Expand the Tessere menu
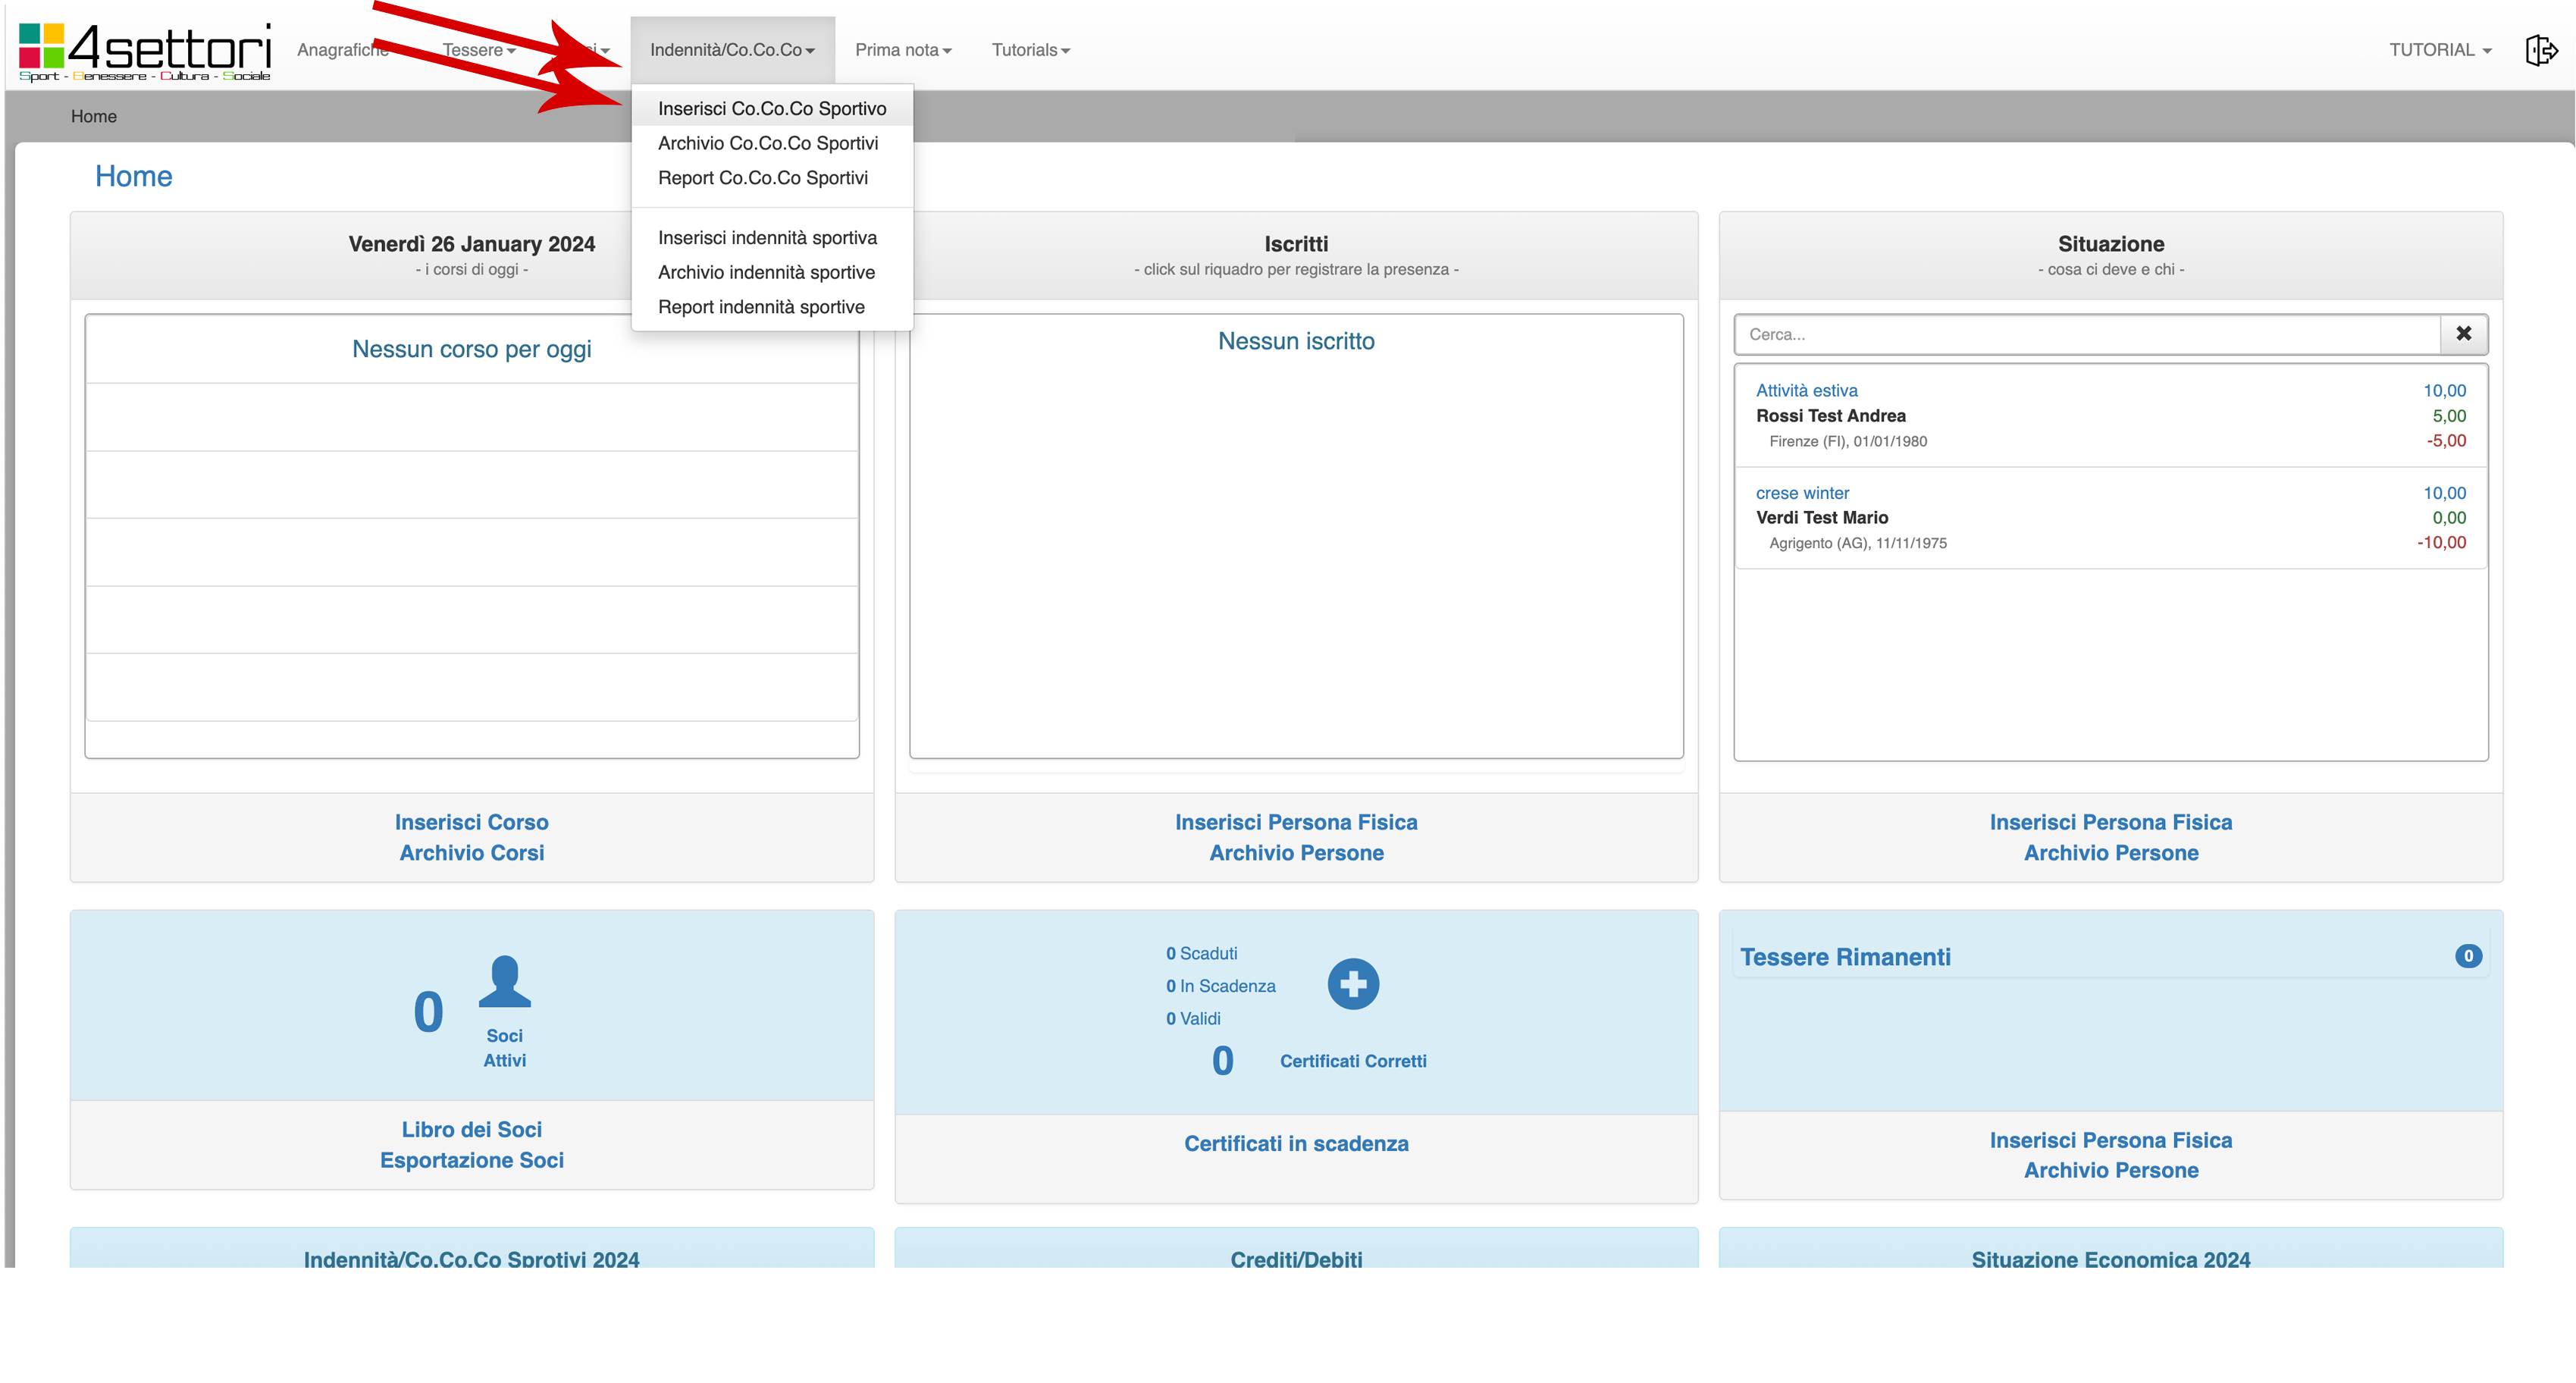 click(x=478, y=50)
